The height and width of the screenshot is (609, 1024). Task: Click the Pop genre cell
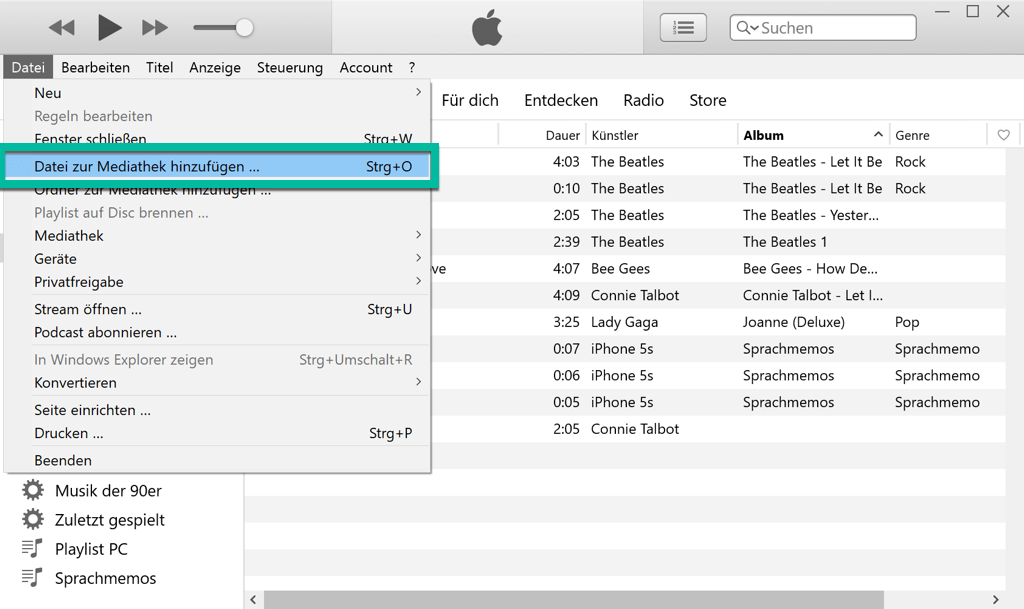(x=907, y=322)
